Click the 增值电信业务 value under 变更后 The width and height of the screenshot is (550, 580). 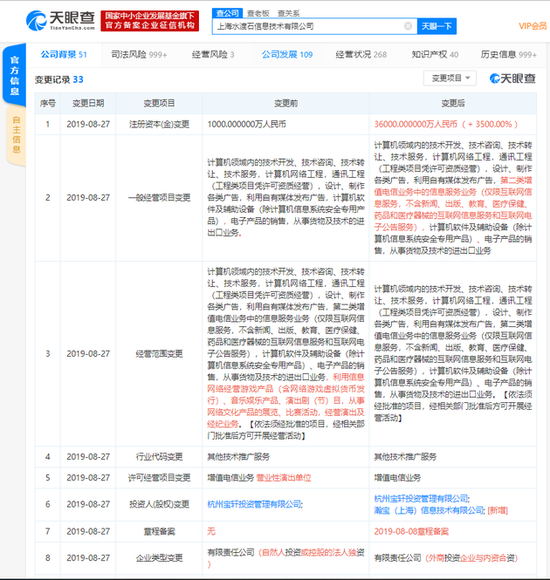click(x=398, y=478)
